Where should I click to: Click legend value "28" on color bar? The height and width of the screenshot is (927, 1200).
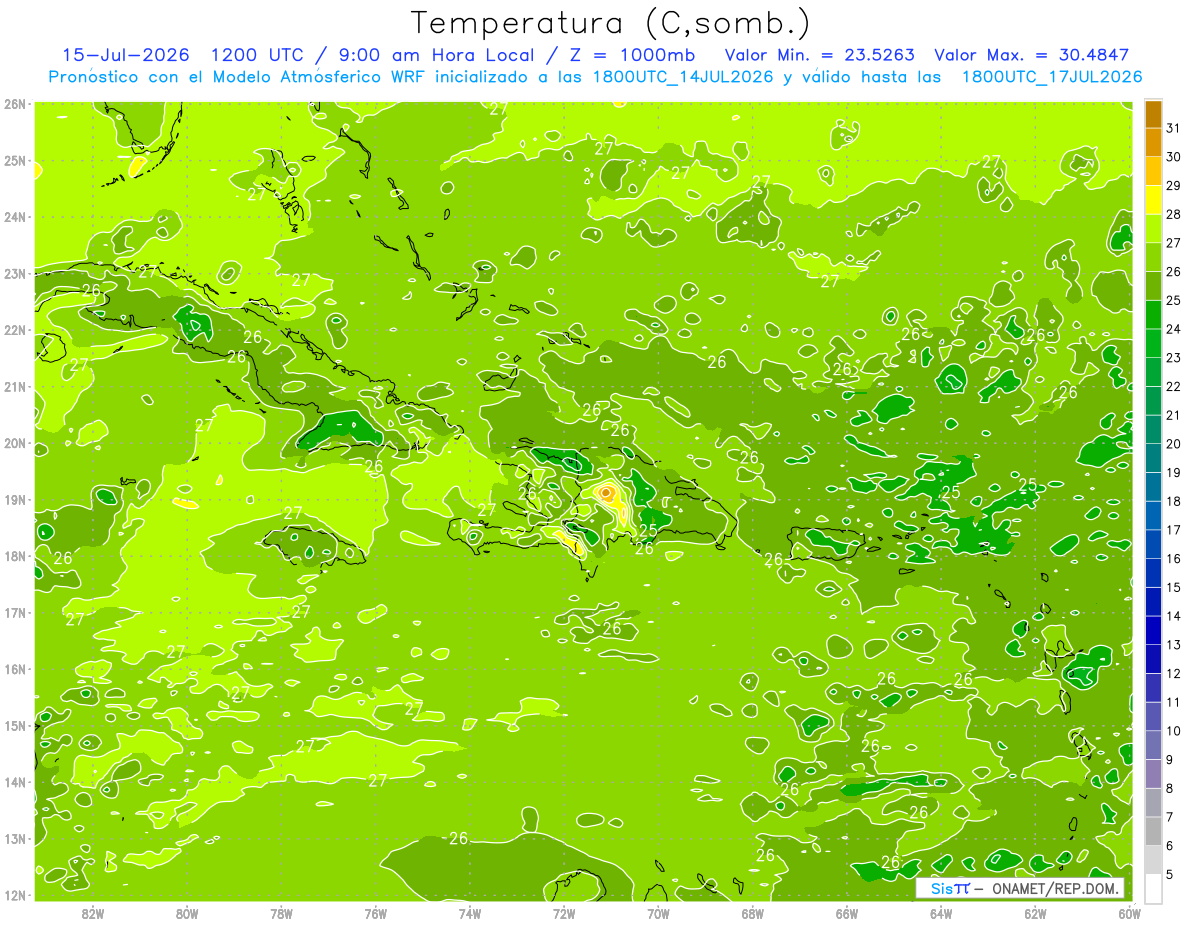(x=1173, y=214)
